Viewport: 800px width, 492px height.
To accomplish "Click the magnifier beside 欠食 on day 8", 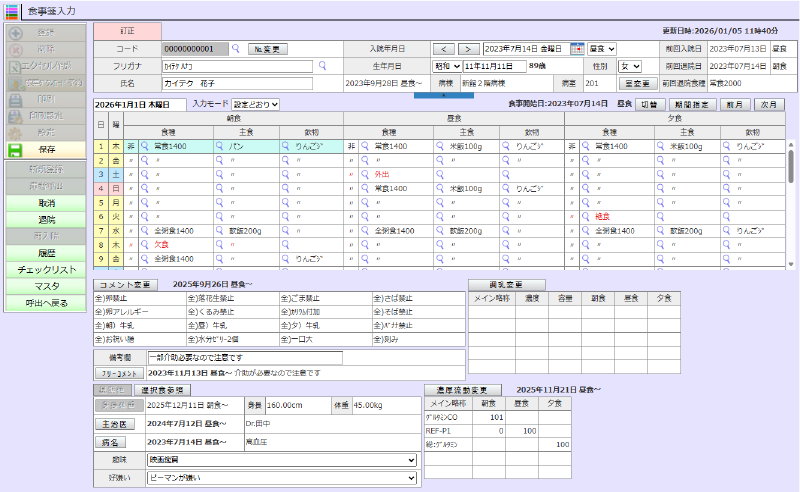I will click(145, 244).
